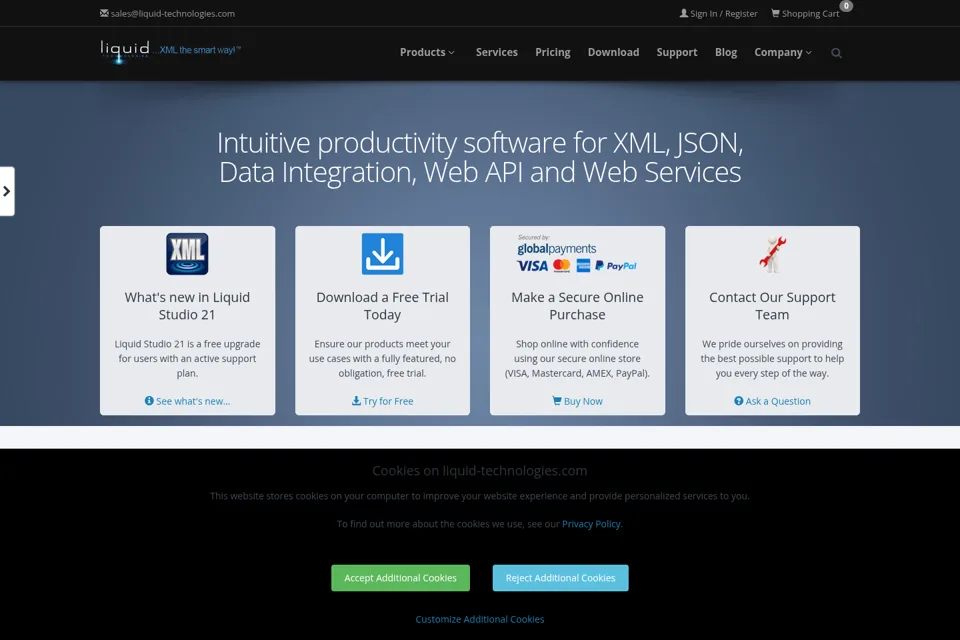This screenshot has height=640, width=960.
Task: Open the Services menu item
Action: [497, 53]
